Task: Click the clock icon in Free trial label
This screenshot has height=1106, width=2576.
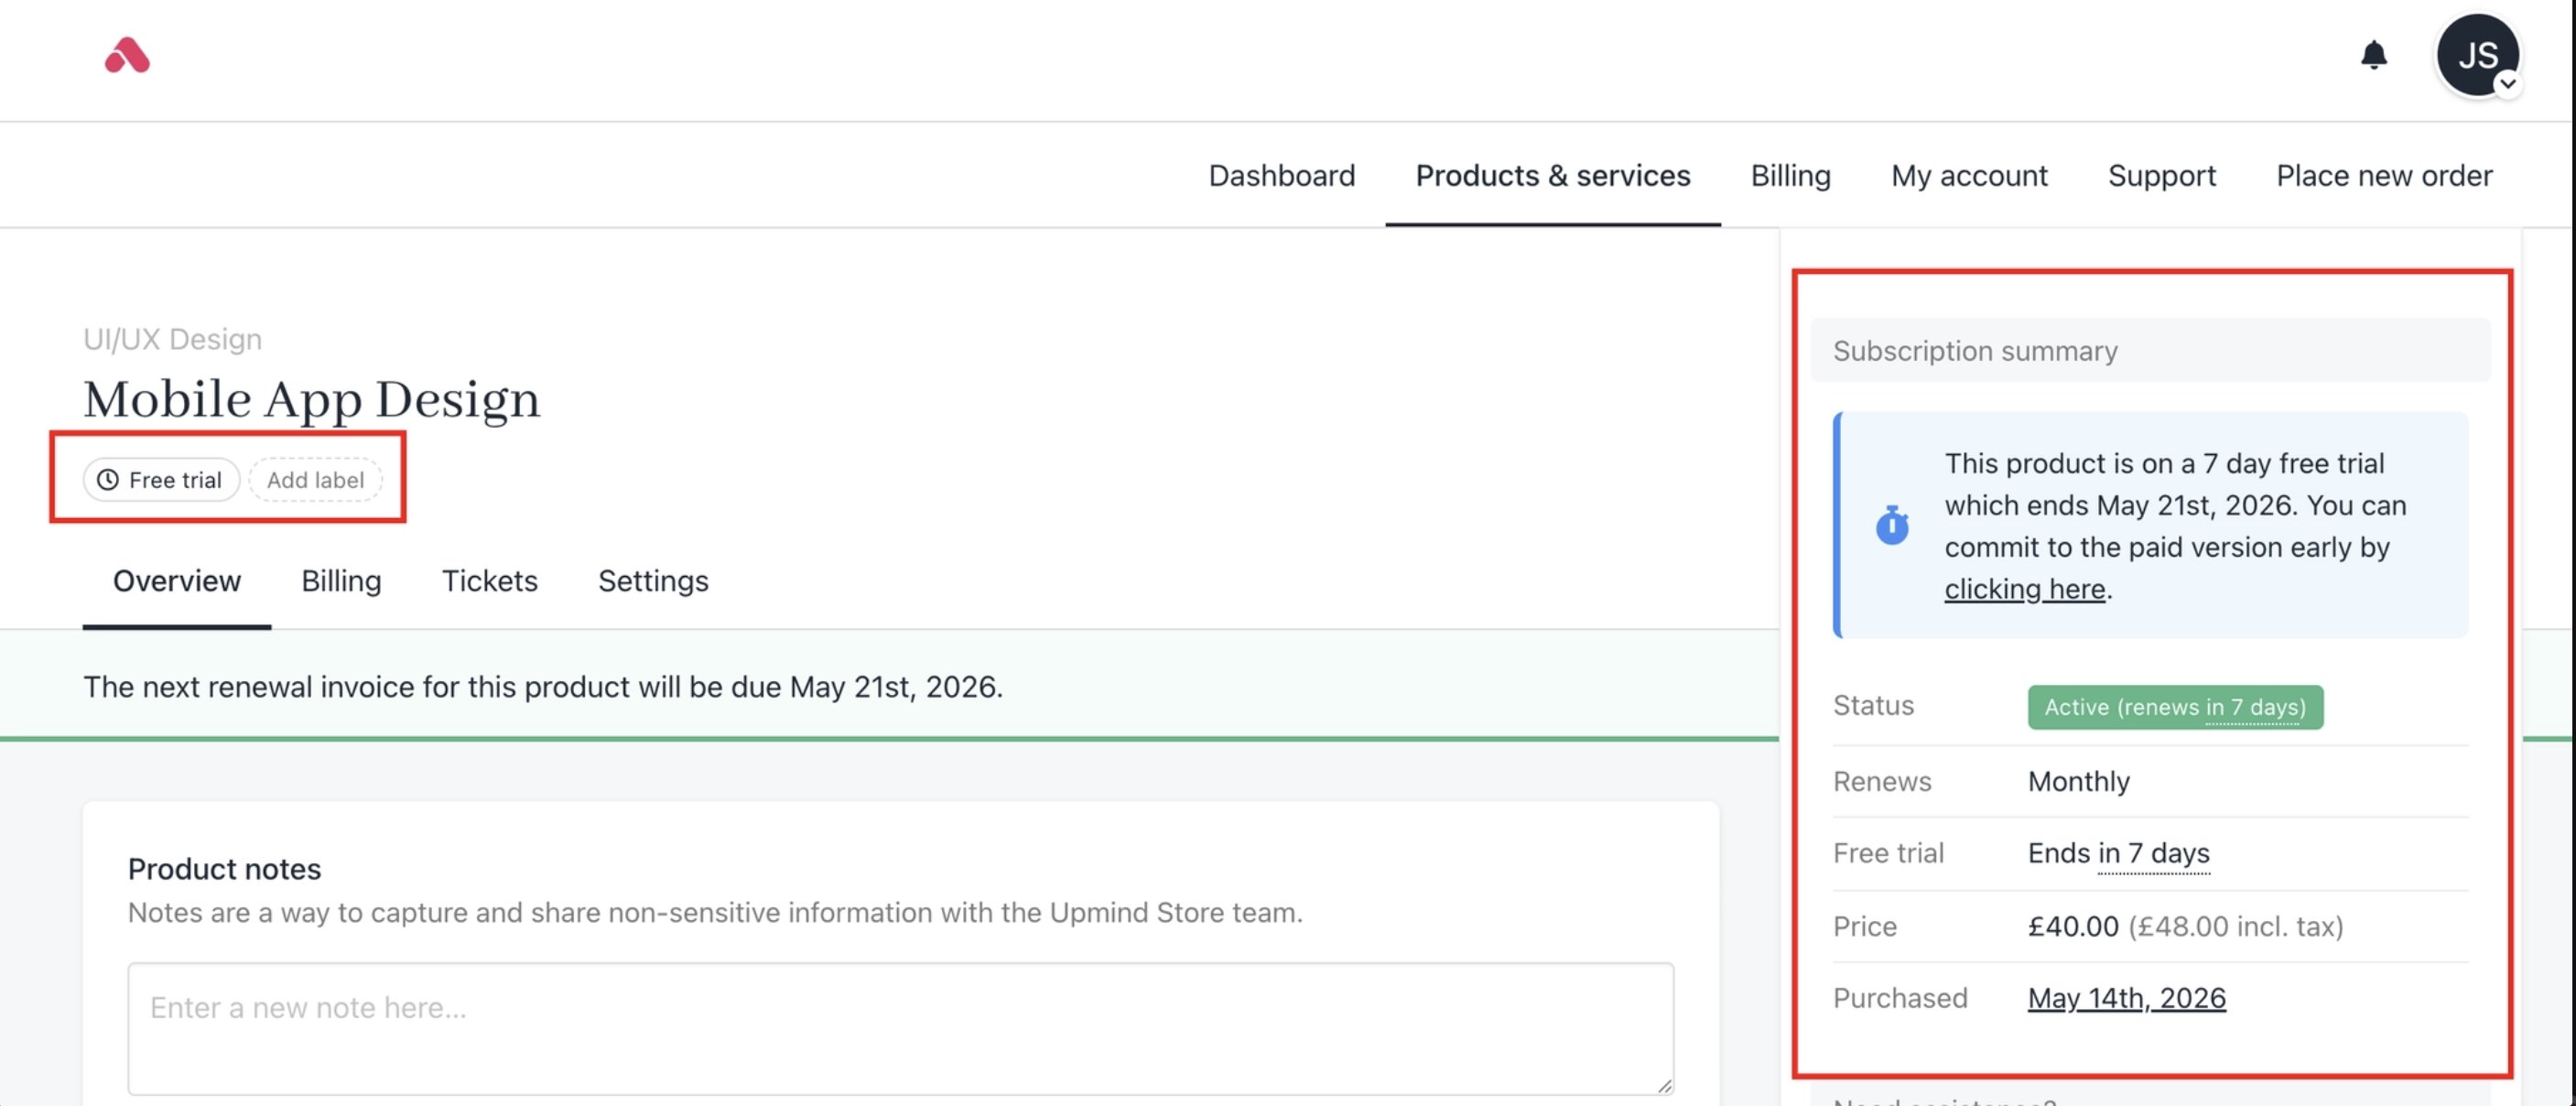Action: pos(107,480)
